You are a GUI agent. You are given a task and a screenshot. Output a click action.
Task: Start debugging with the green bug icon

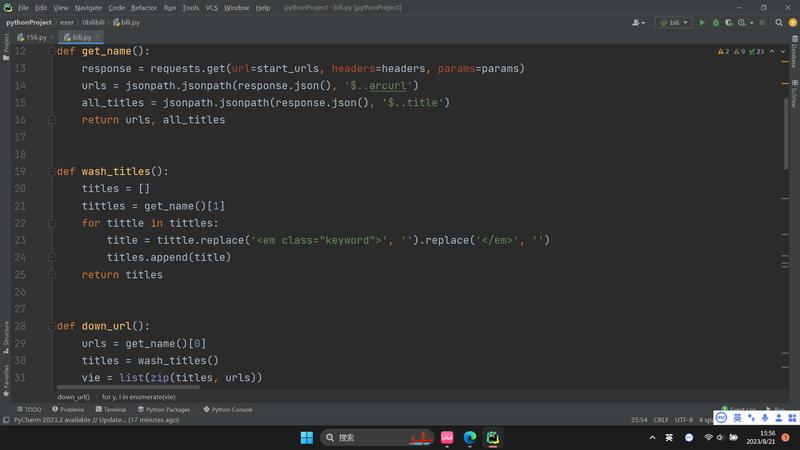715,22
